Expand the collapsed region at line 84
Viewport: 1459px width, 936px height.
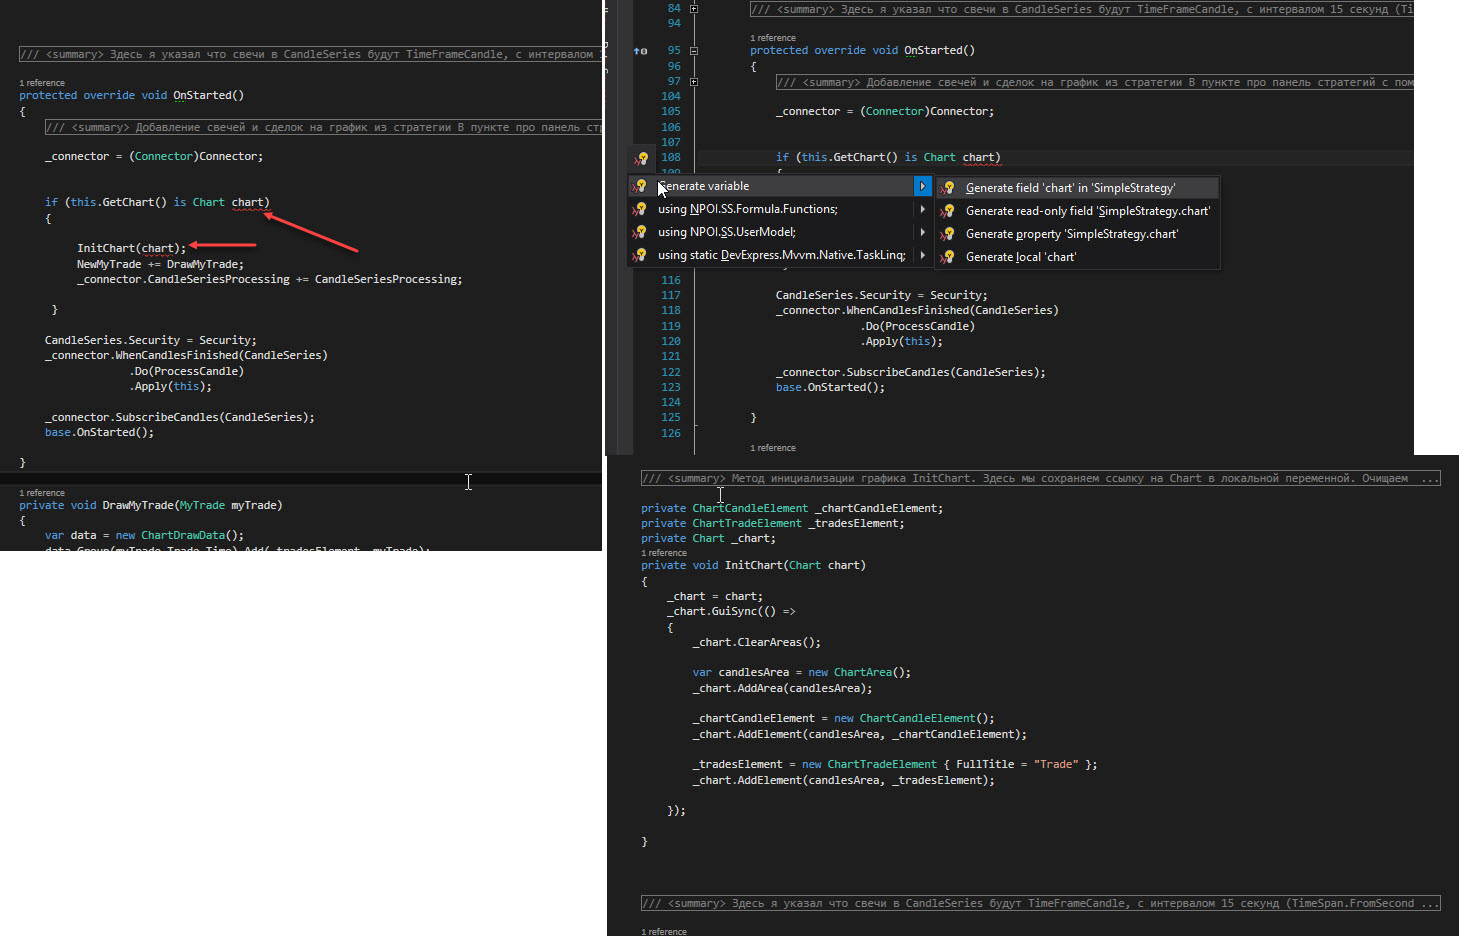(x=694, y=8)
